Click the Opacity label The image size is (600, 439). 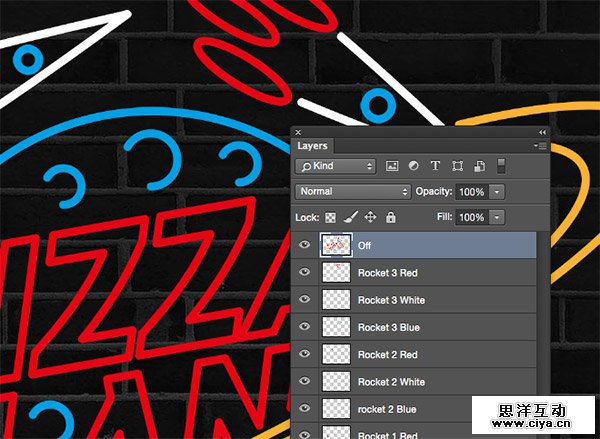434,191
